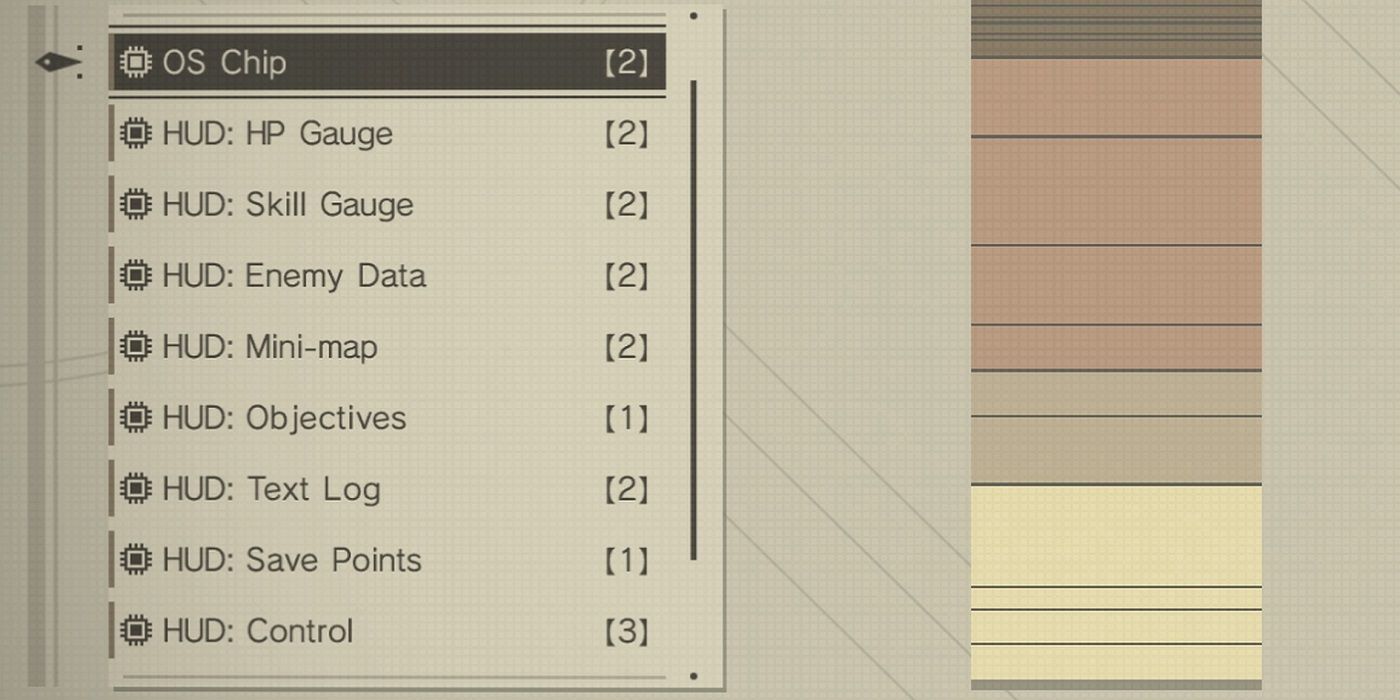Select the HUD: HP Gauge entry
Image resolution: width=1400 pixels, height=700 pixels.
tap(385, 133)
